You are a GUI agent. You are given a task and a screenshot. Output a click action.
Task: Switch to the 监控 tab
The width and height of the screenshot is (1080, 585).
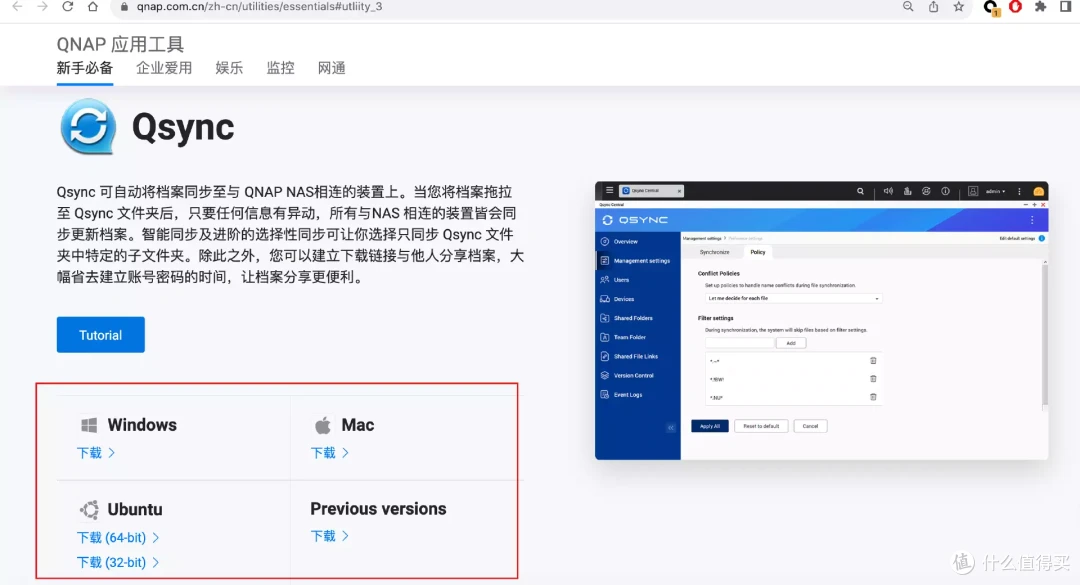[280, 68]
